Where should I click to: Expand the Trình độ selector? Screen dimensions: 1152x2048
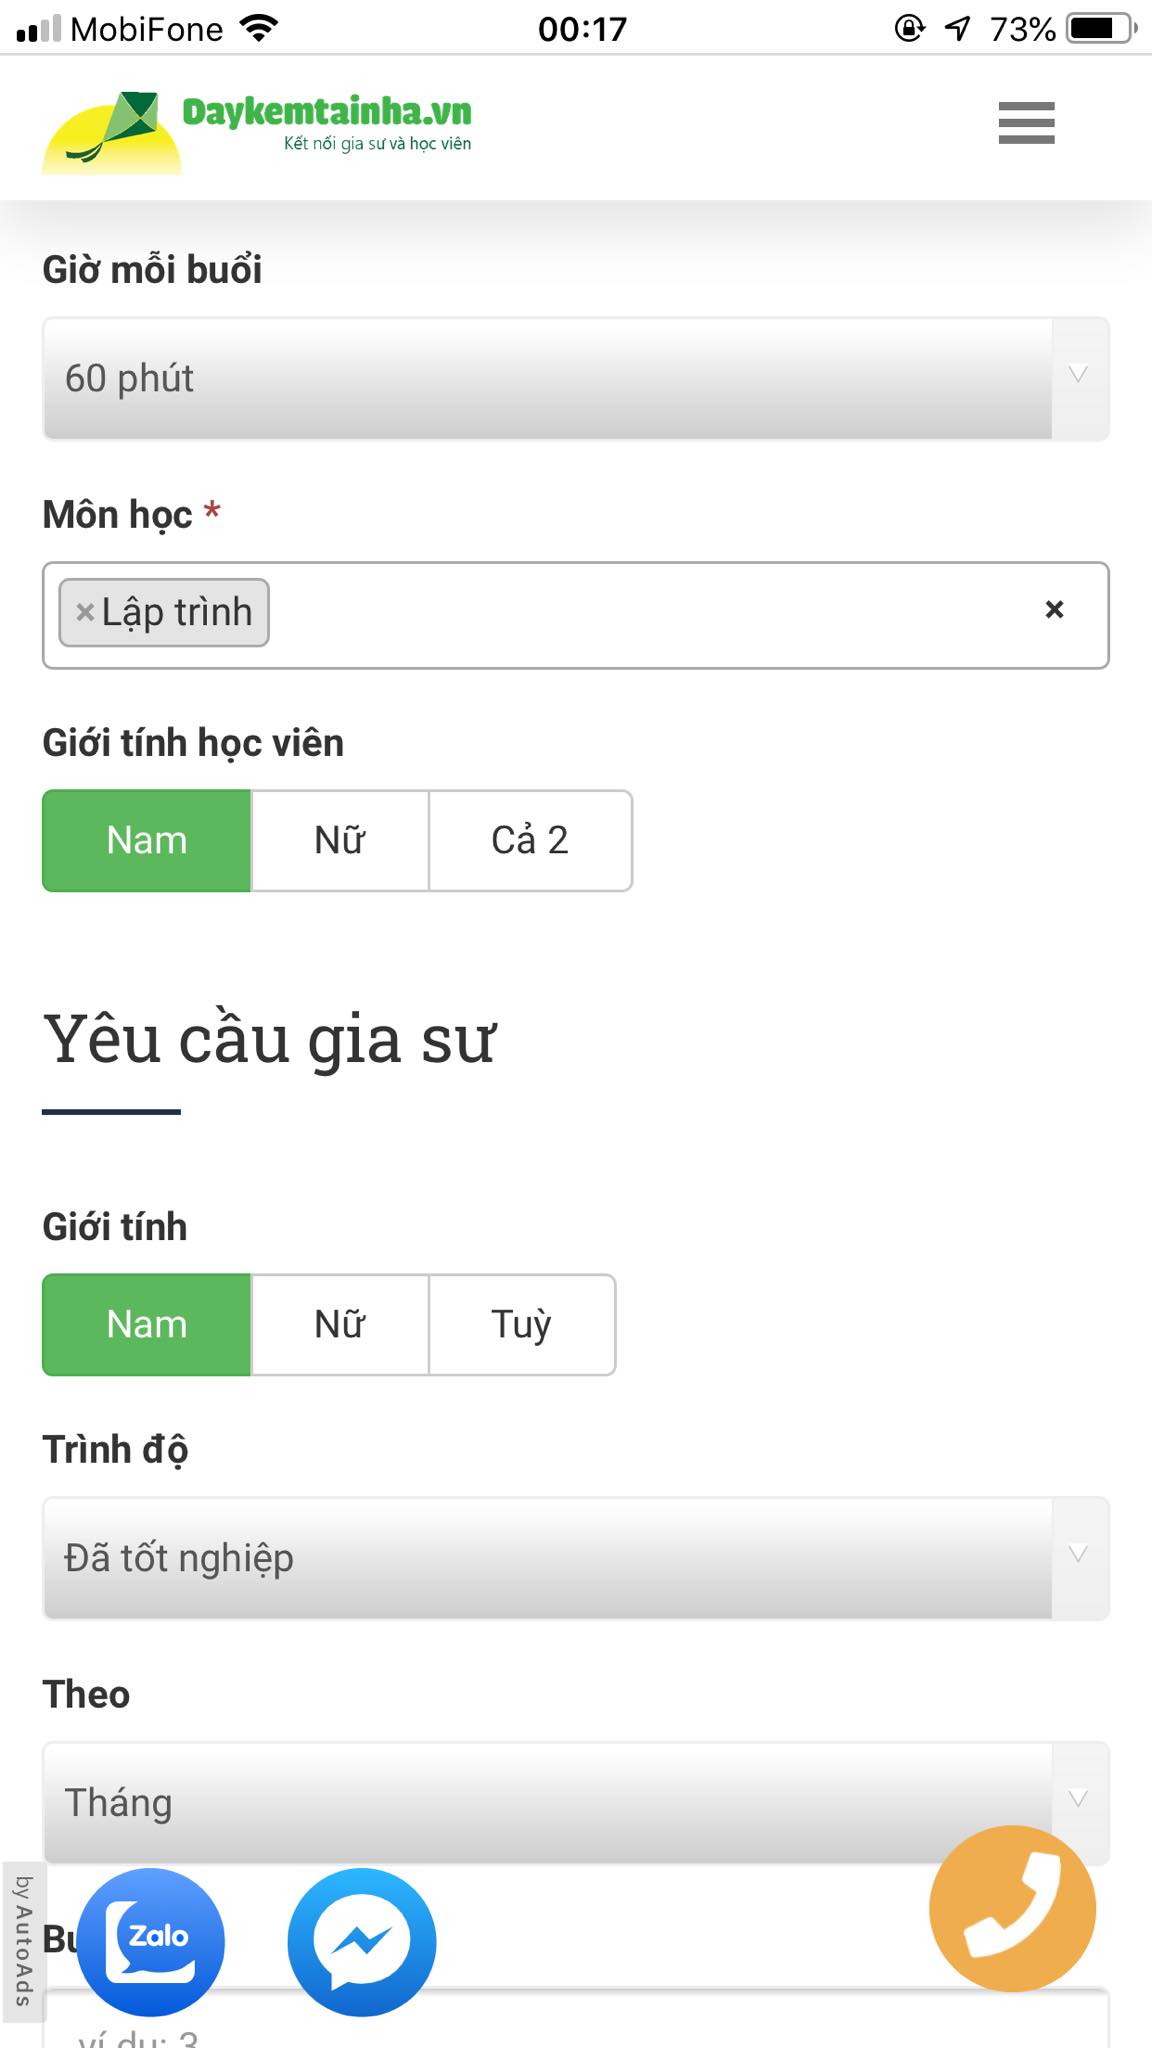click(576, 1557)
